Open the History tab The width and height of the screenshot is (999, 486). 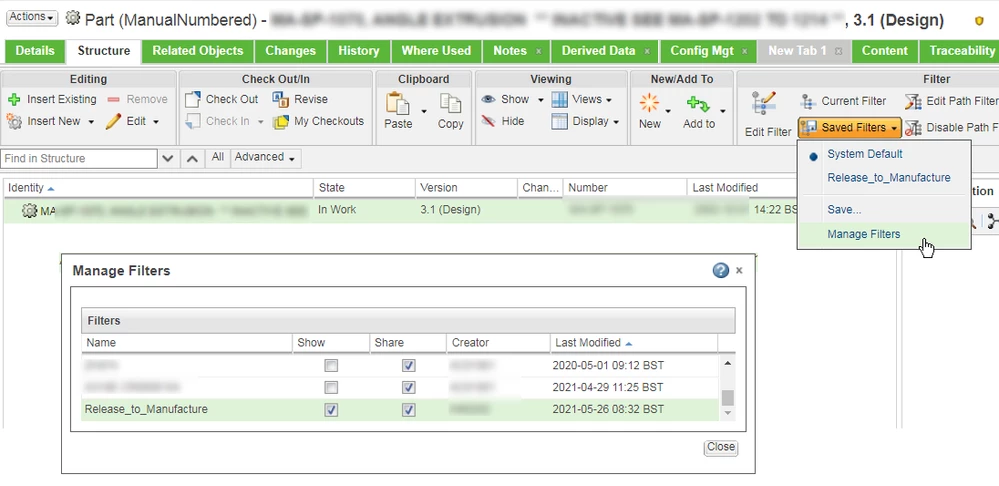(359, 51)
